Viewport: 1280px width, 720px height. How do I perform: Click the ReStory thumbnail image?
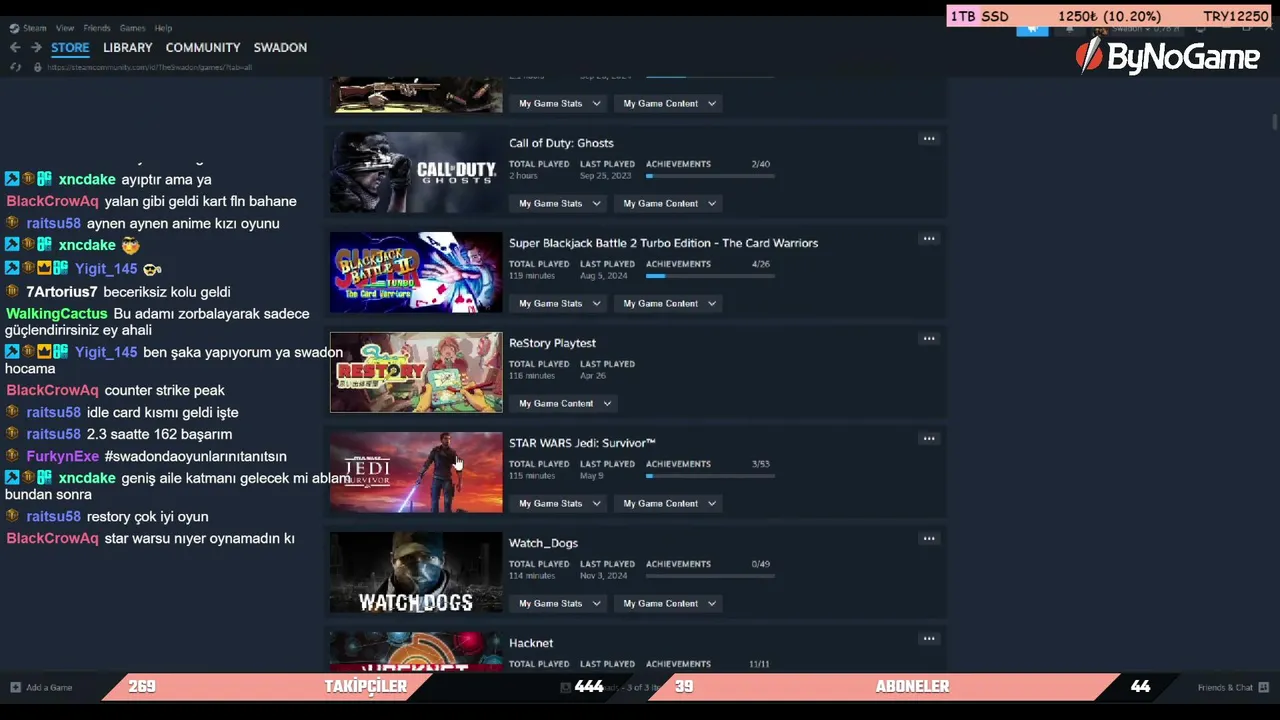[416, 372]
